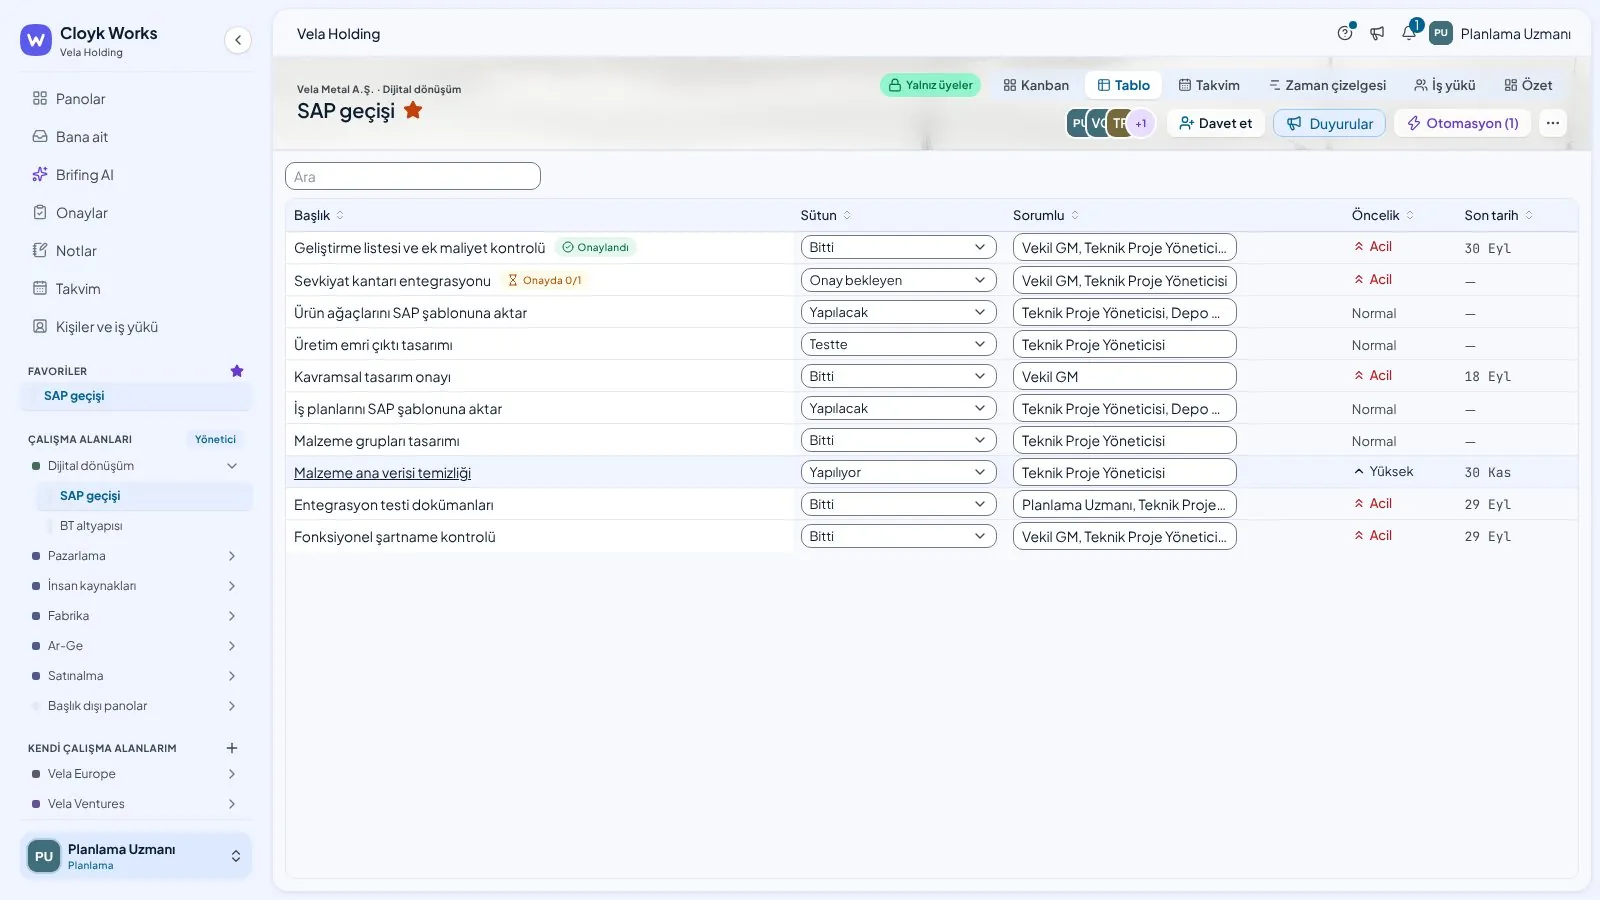Open the İş yükü view tab
Viewport: 1600px width, 900px height.
(1445, 85)
